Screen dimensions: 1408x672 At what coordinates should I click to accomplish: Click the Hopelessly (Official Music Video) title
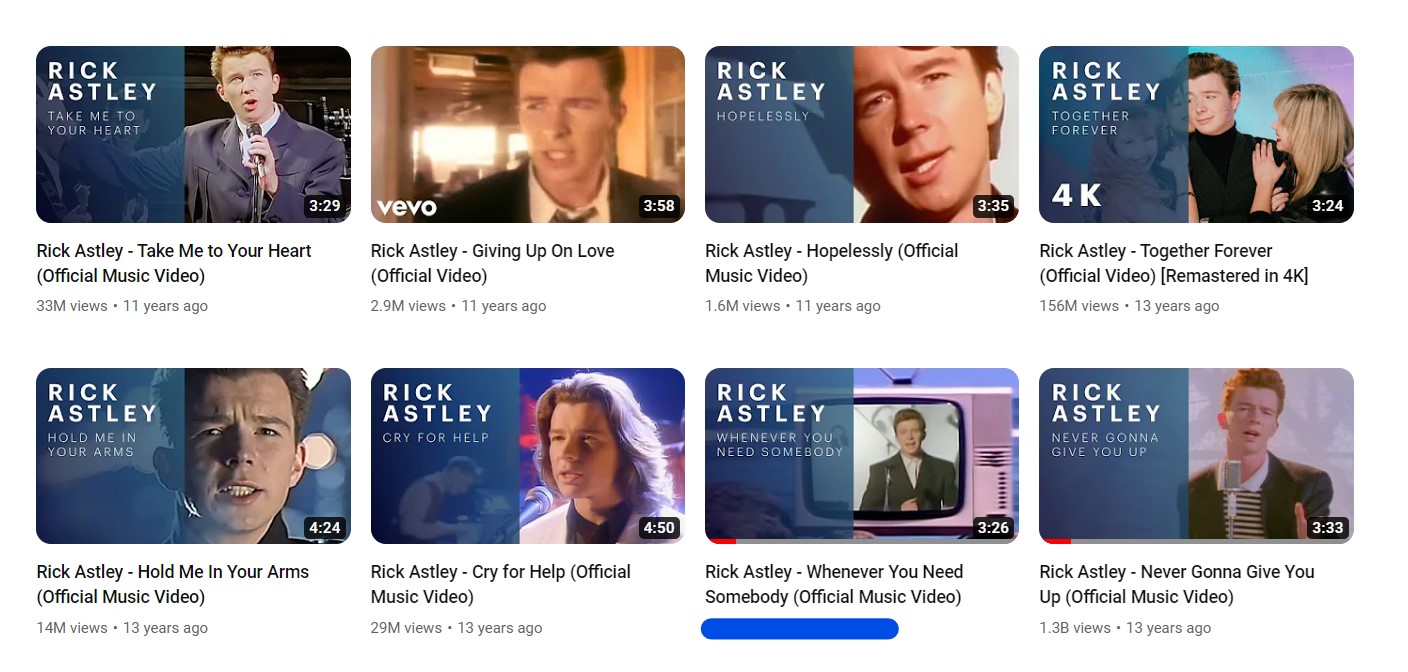tap(832, 263)
